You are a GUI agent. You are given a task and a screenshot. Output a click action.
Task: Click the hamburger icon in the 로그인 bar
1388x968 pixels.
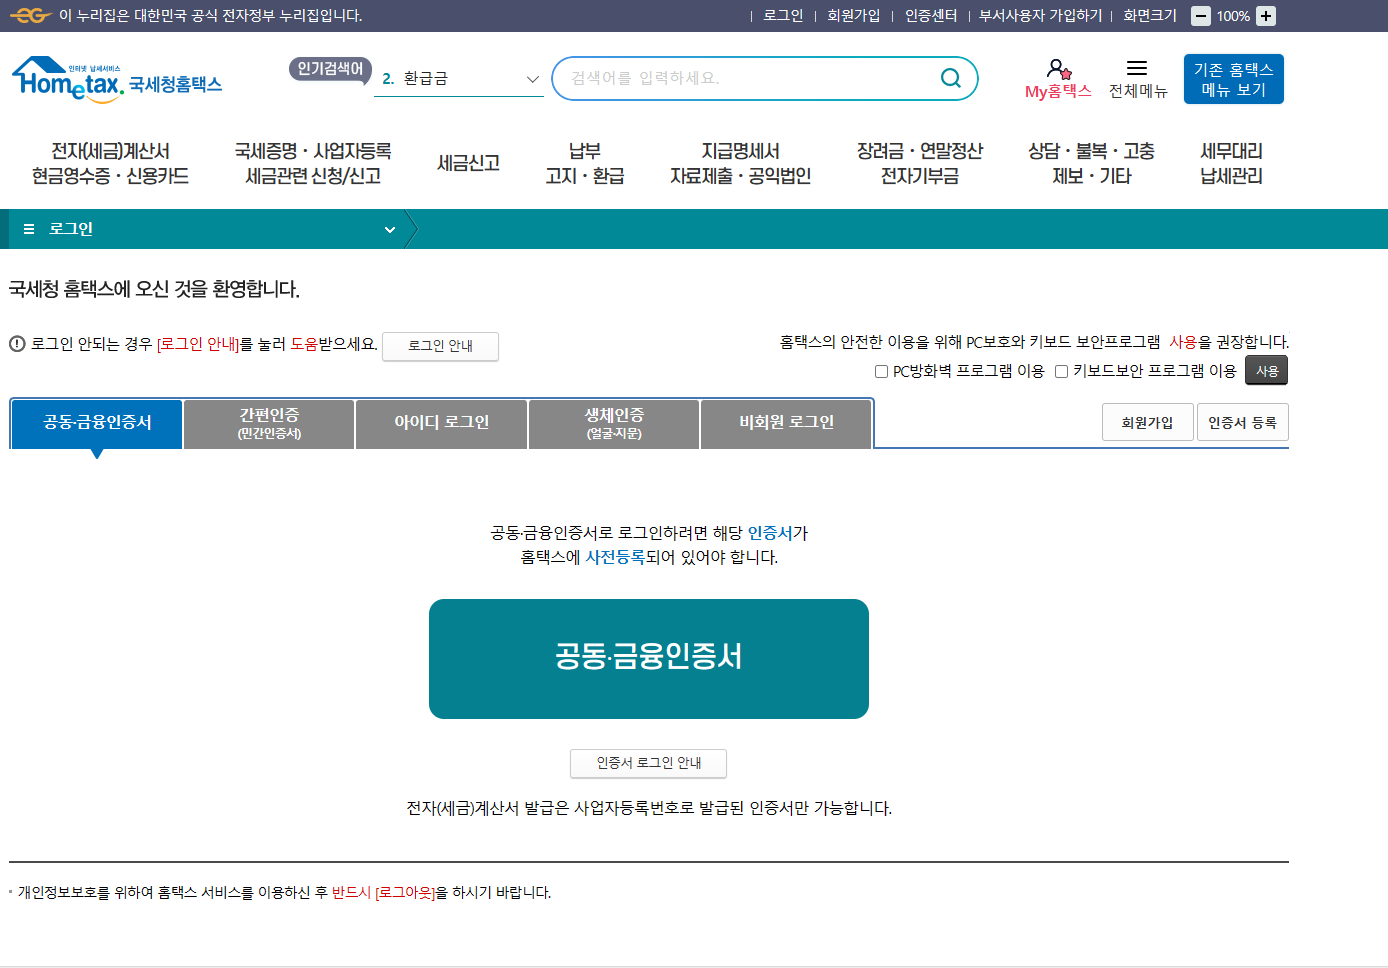point(28,229)
